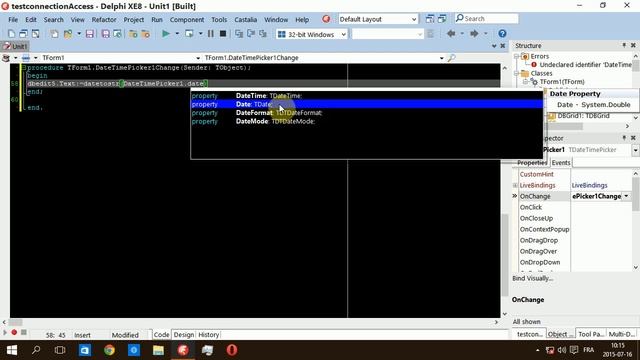
Task: Expand the LiveBindings property node
Action: point(515,185)
